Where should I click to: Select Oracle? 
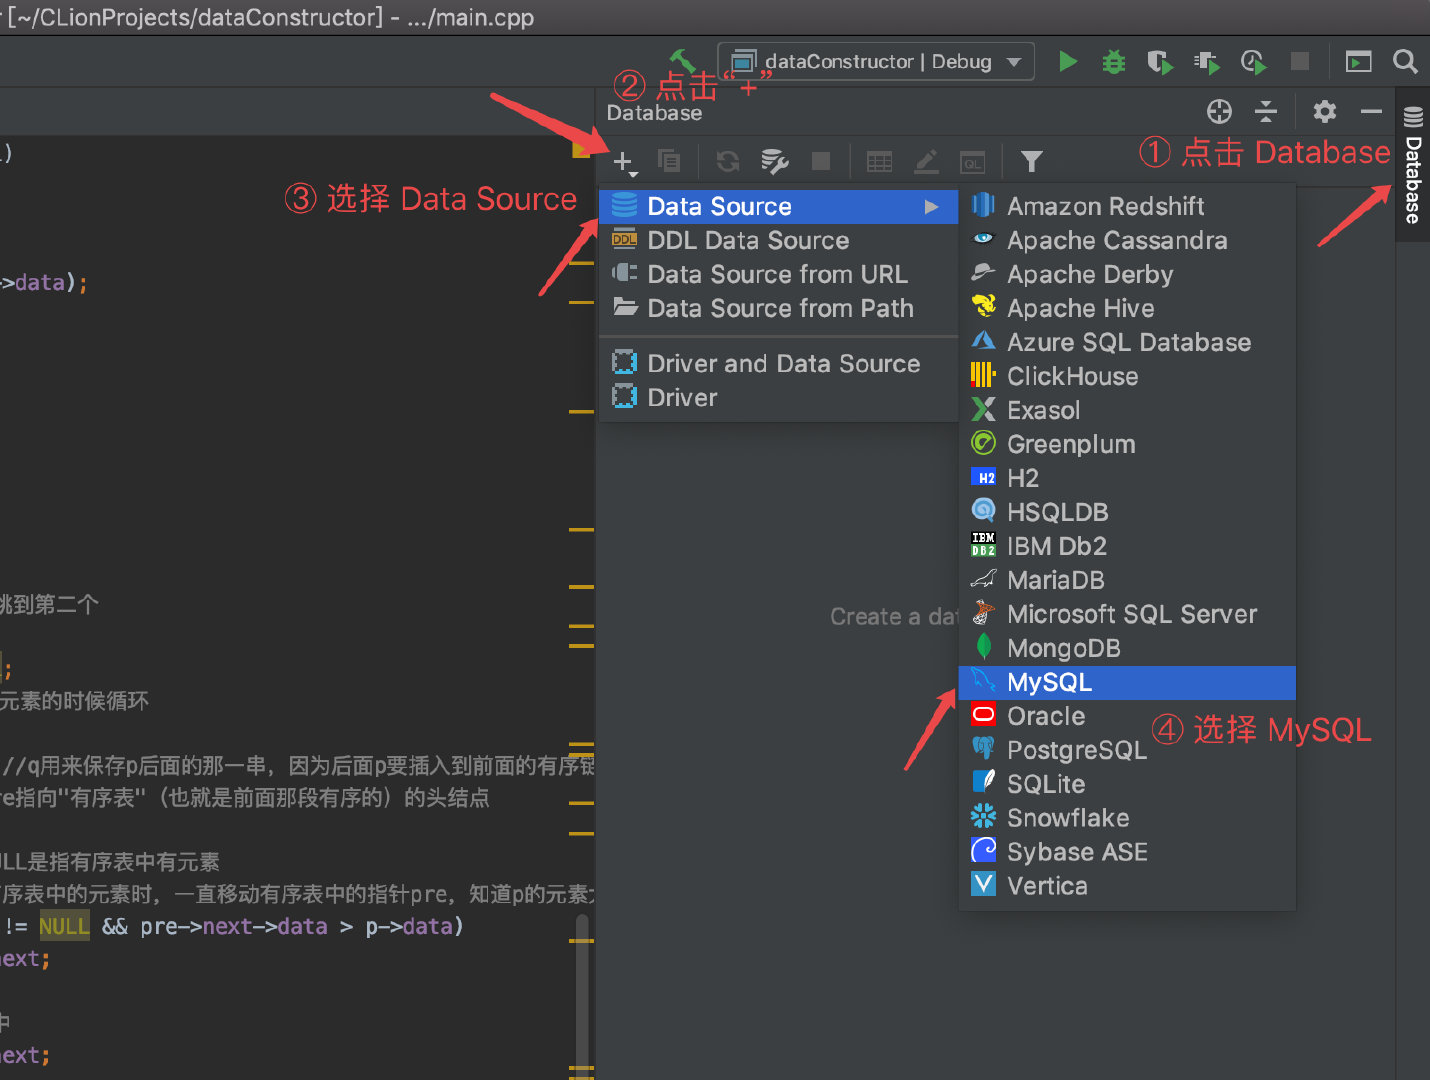pos(1127,717)
